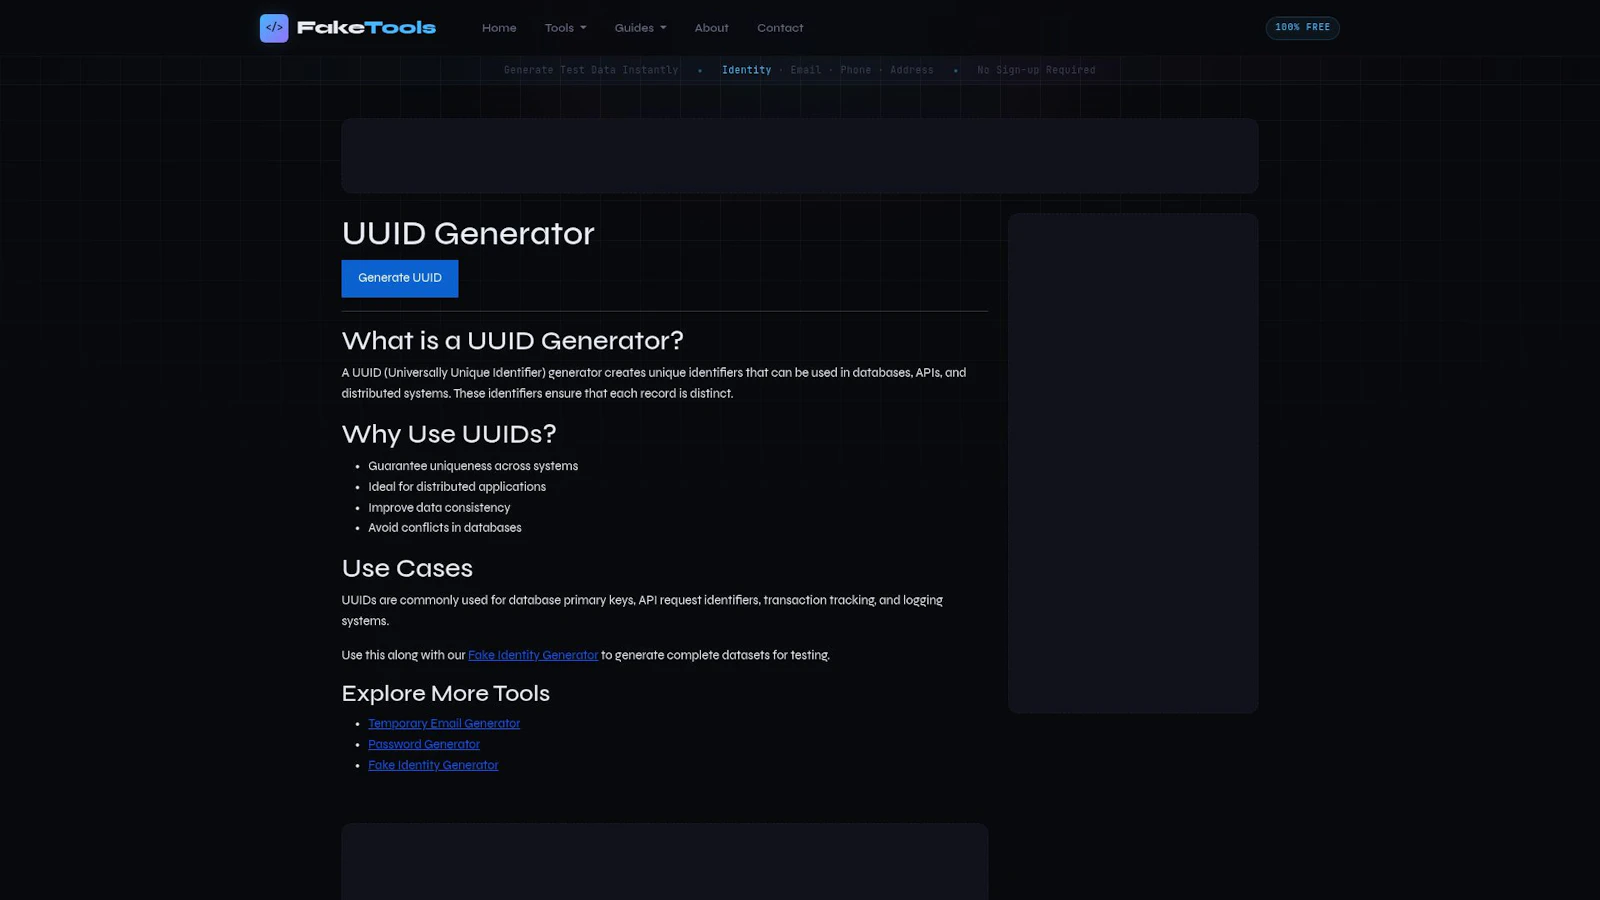This screenshot has width=1600, height=900.
Task: Open the Contact page
Action: click(x=780, y=28)
